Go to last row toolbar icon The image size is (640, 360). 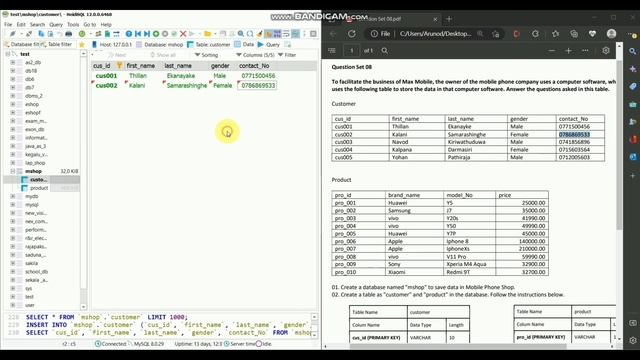[147, 34]
